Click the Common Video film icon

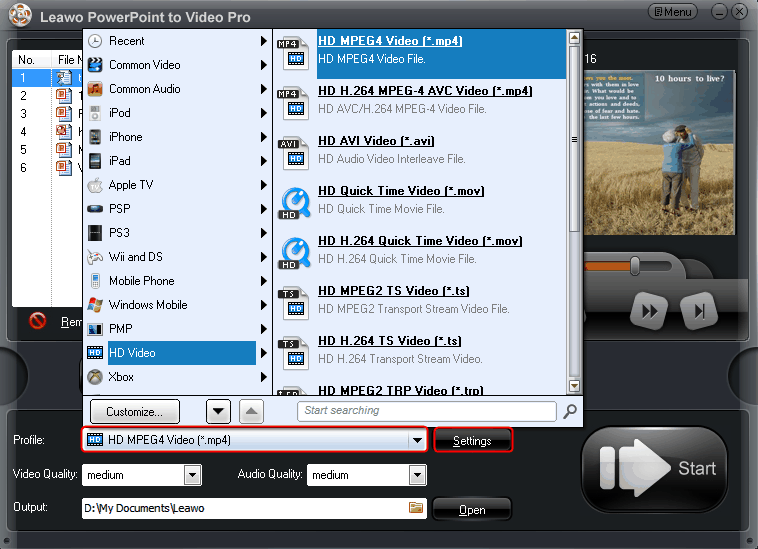(95, 65)
